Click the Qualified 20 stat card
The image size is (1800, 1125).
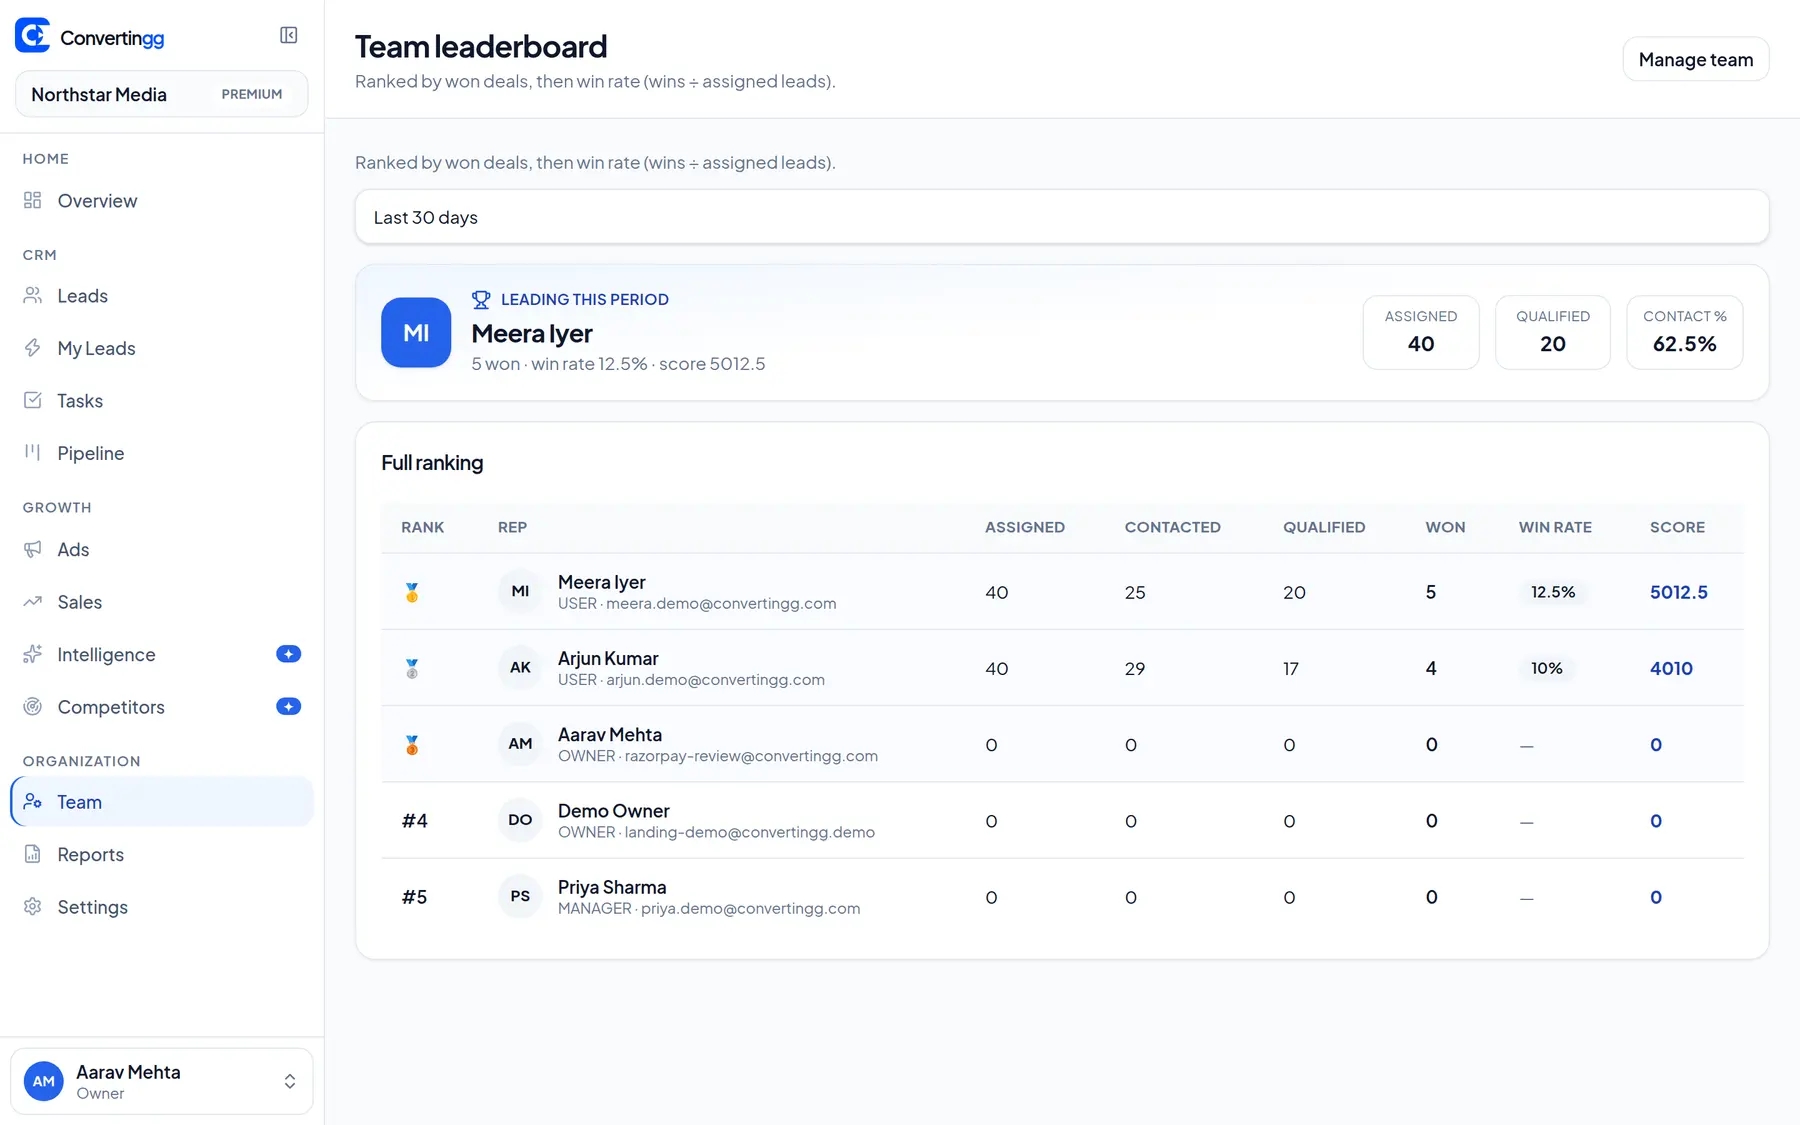pyautogui.click(x=1552, y=332)
